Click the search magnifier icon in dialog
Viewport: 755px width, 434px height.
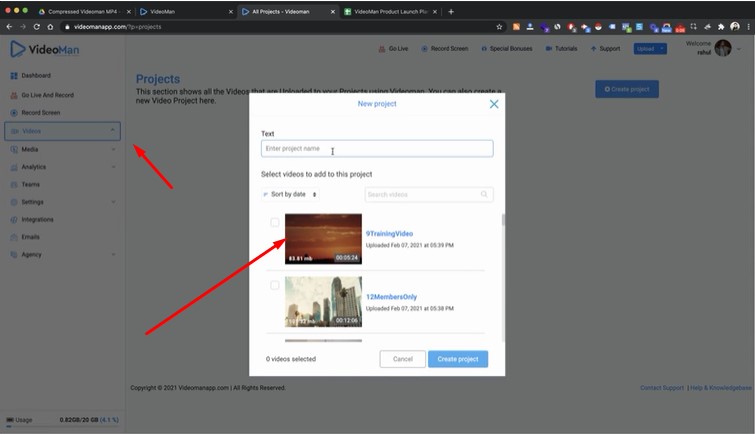[484, 194]
